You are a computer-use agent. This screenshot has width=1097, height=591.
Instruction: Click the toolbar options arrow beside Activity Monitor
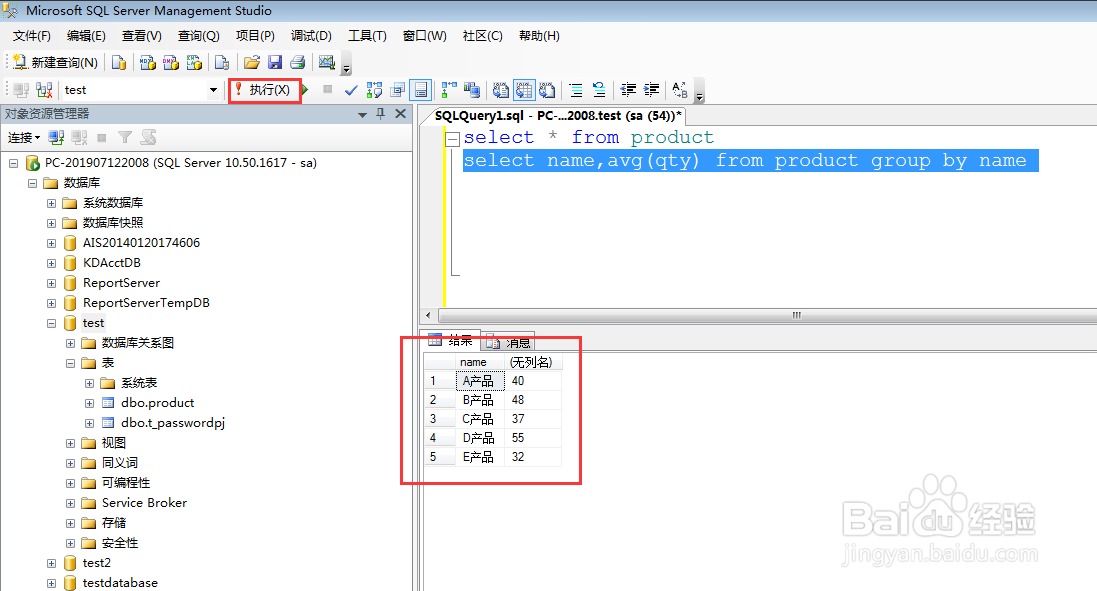[x=346, y=69]
